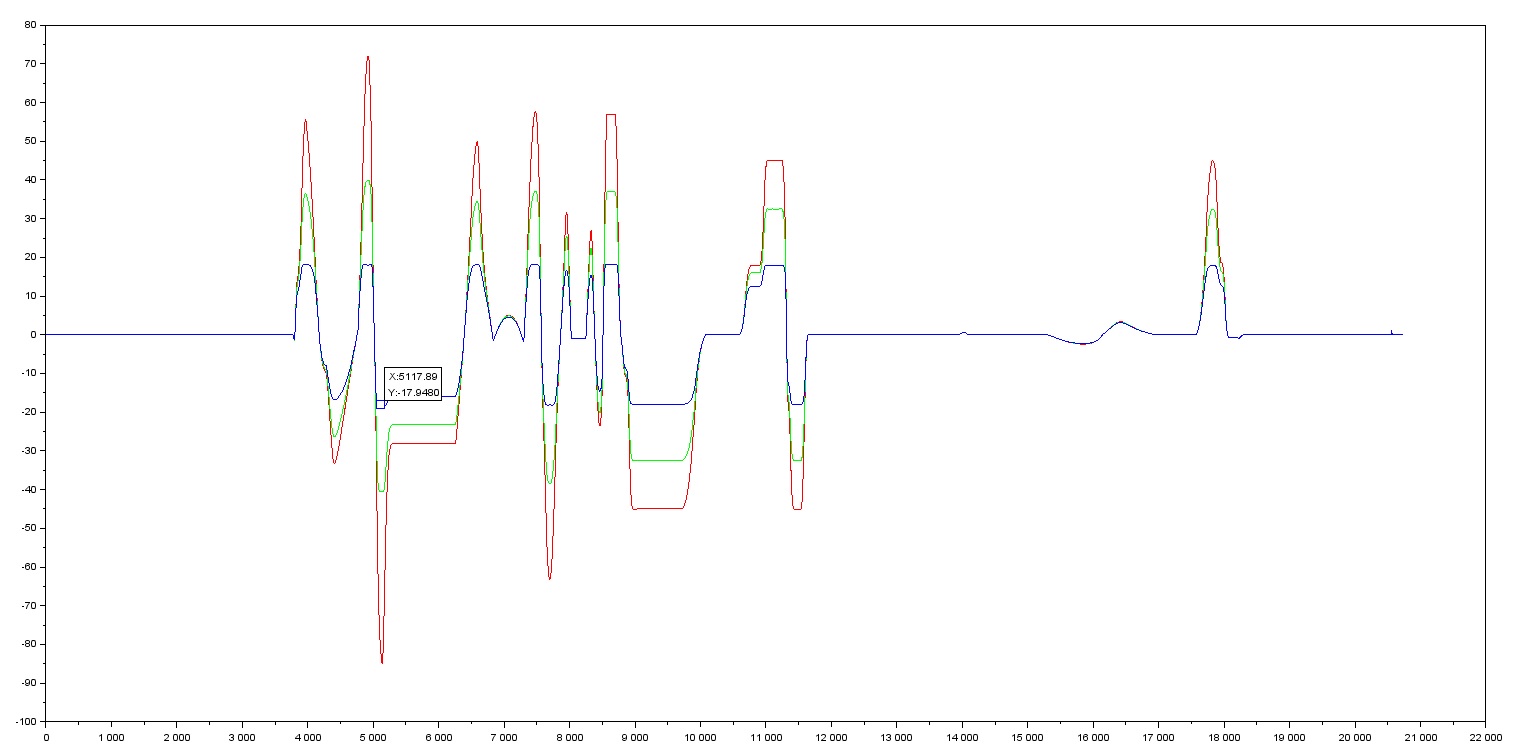Click the y-axis tick label -100
The image size is (1522, 756).
26,722
